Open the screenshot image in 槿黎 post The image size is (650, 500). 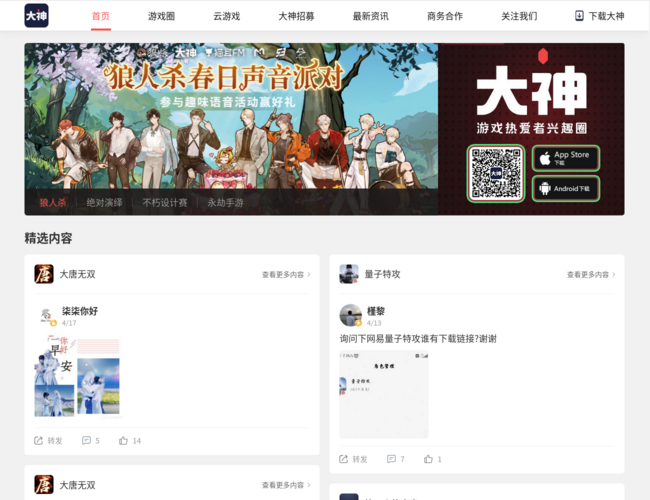[384, 394]
